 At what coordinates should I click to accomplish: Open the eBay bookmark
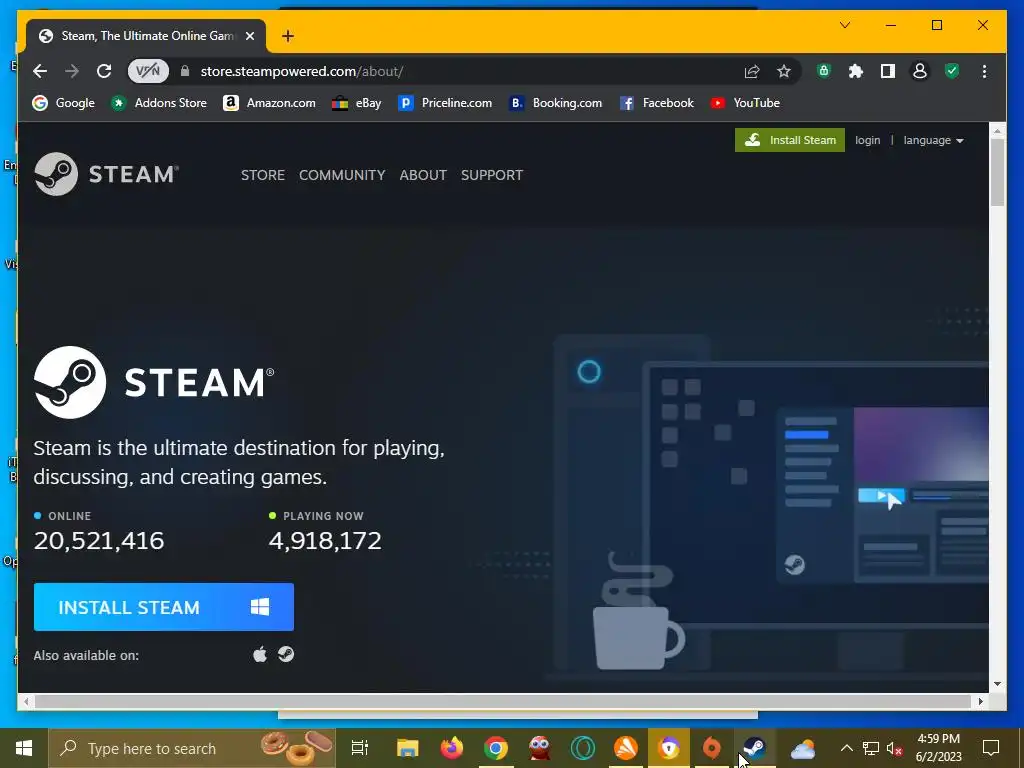357,103
